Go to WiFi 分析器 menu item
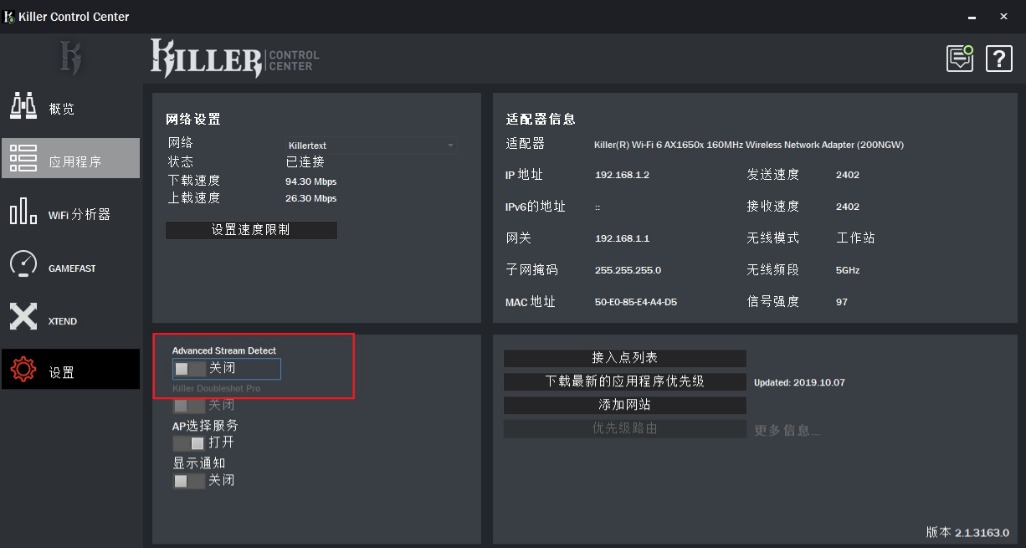1026x548 pixels. pos(71,212)
